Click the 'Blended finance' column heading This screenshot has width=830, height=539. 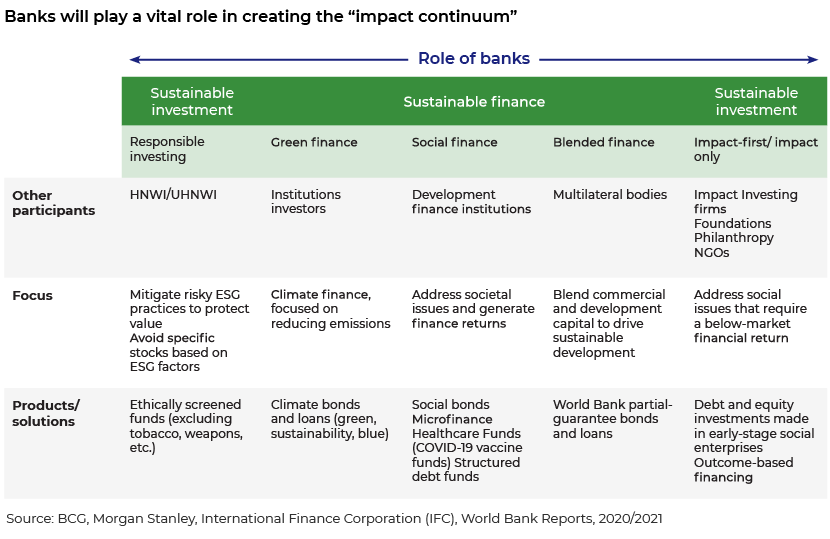click(603, 142)
